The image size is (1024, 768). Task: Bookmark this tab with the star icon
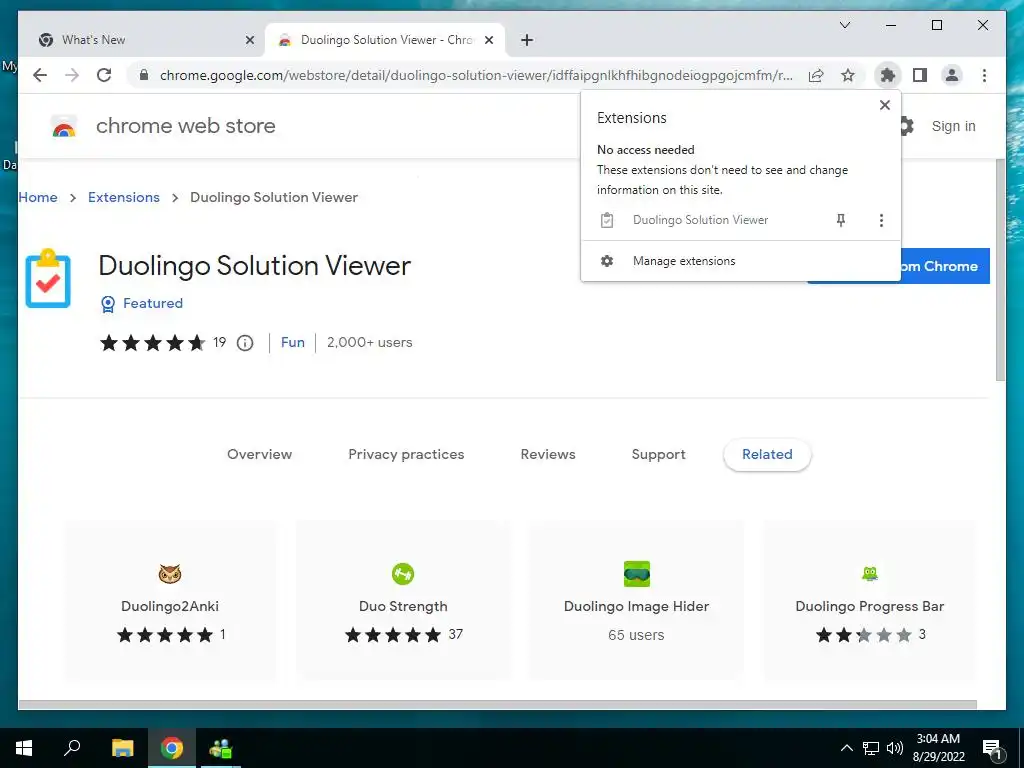tap(848, 75)
